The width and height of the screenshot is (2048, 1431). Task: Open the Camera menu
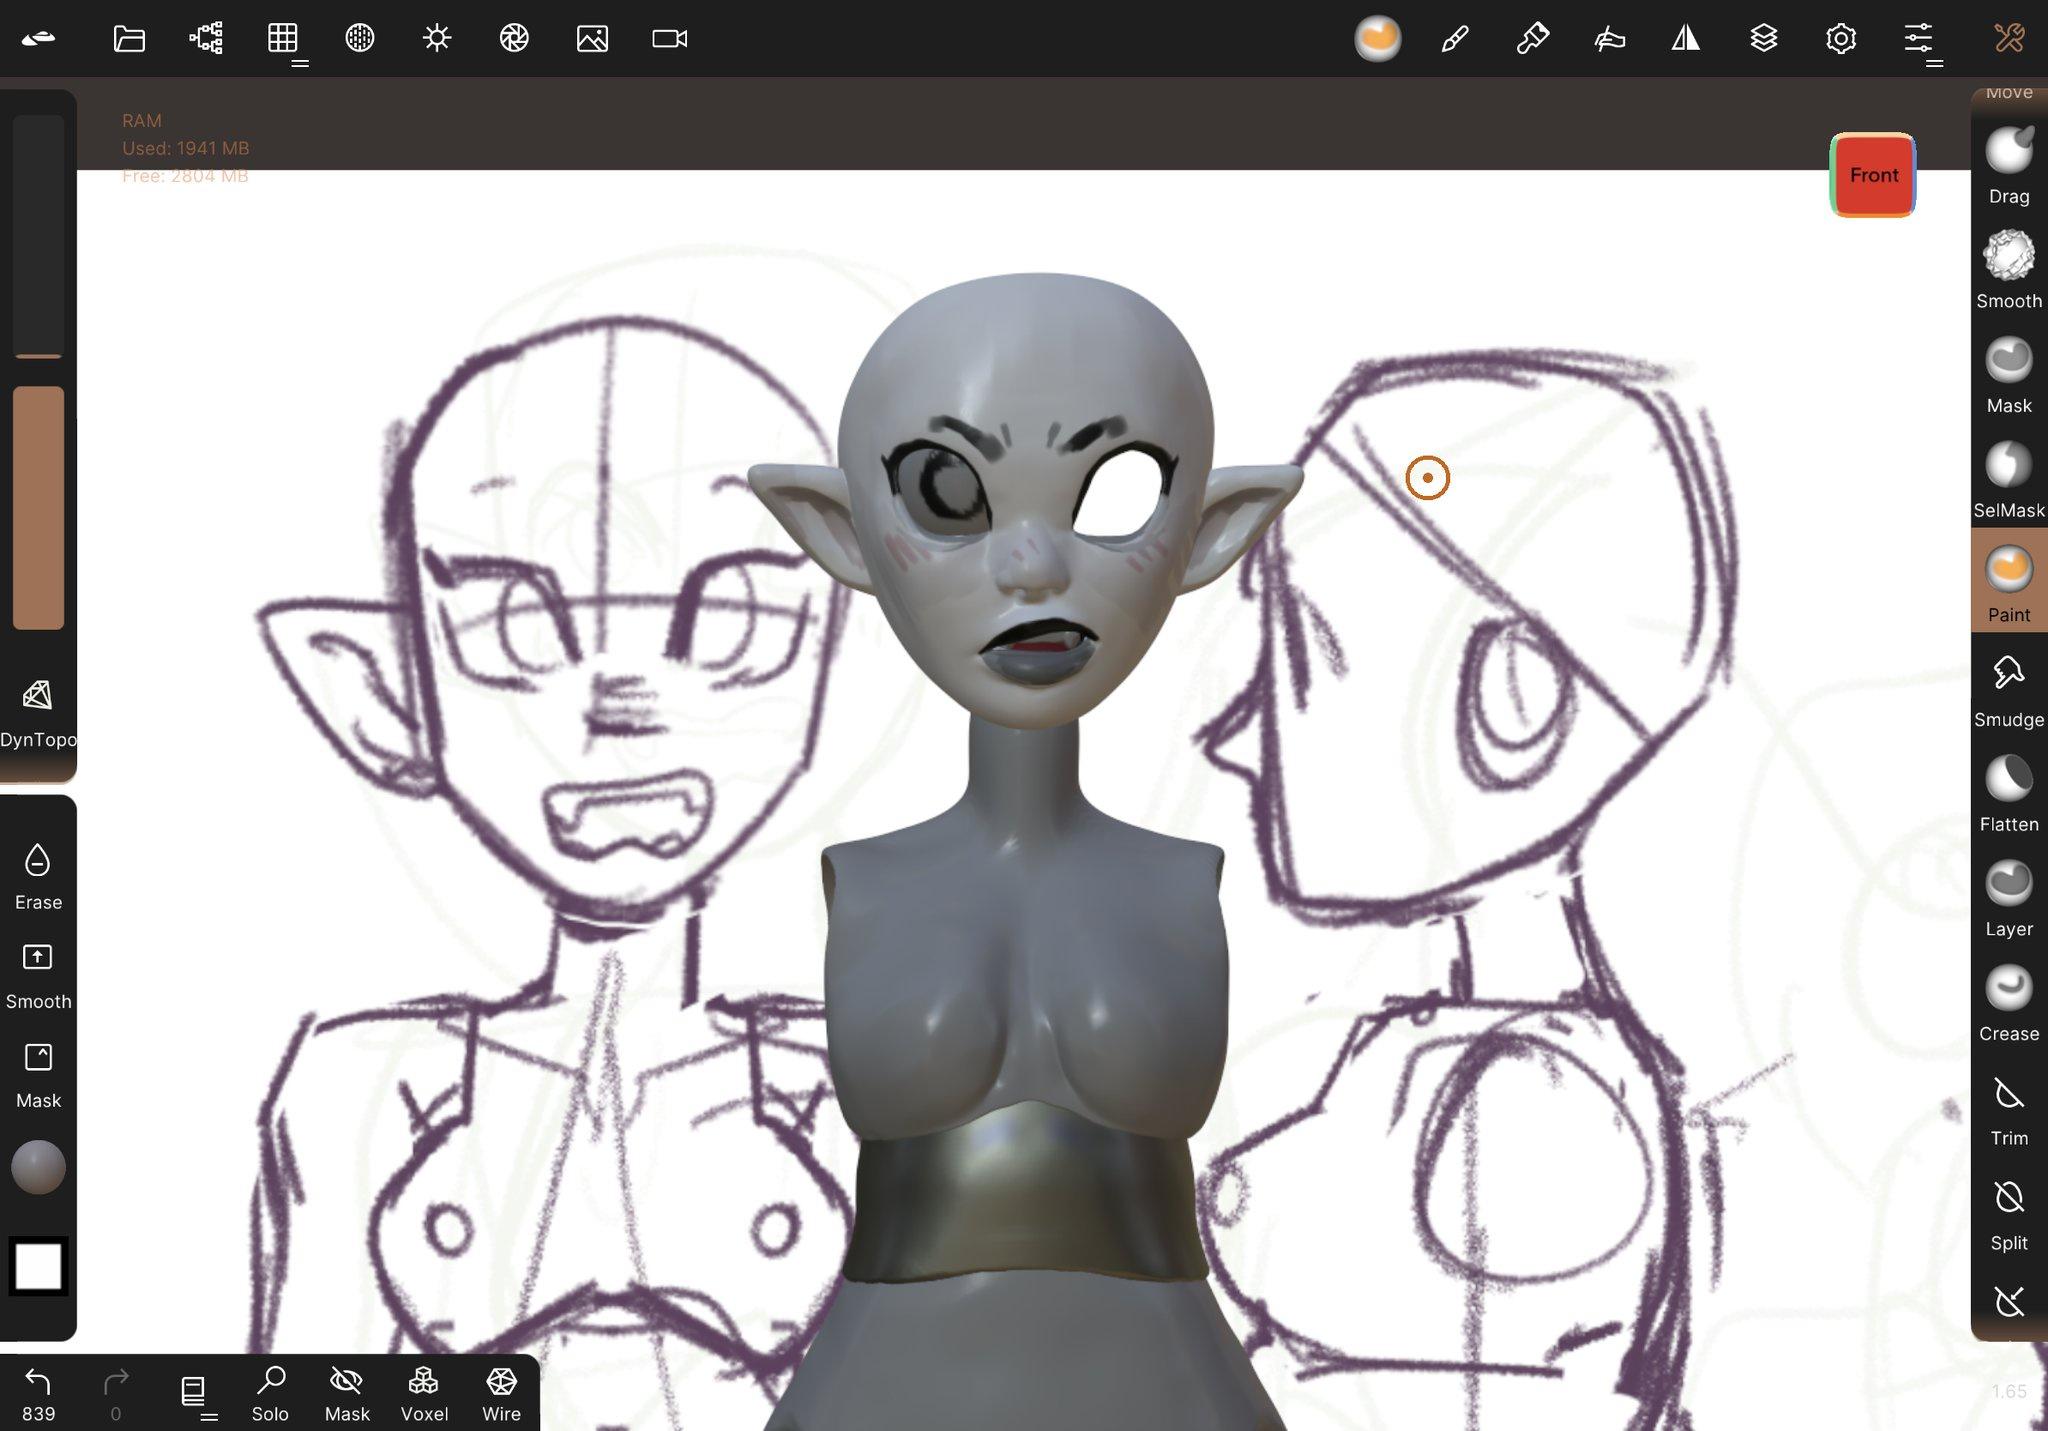coord(669,38)
